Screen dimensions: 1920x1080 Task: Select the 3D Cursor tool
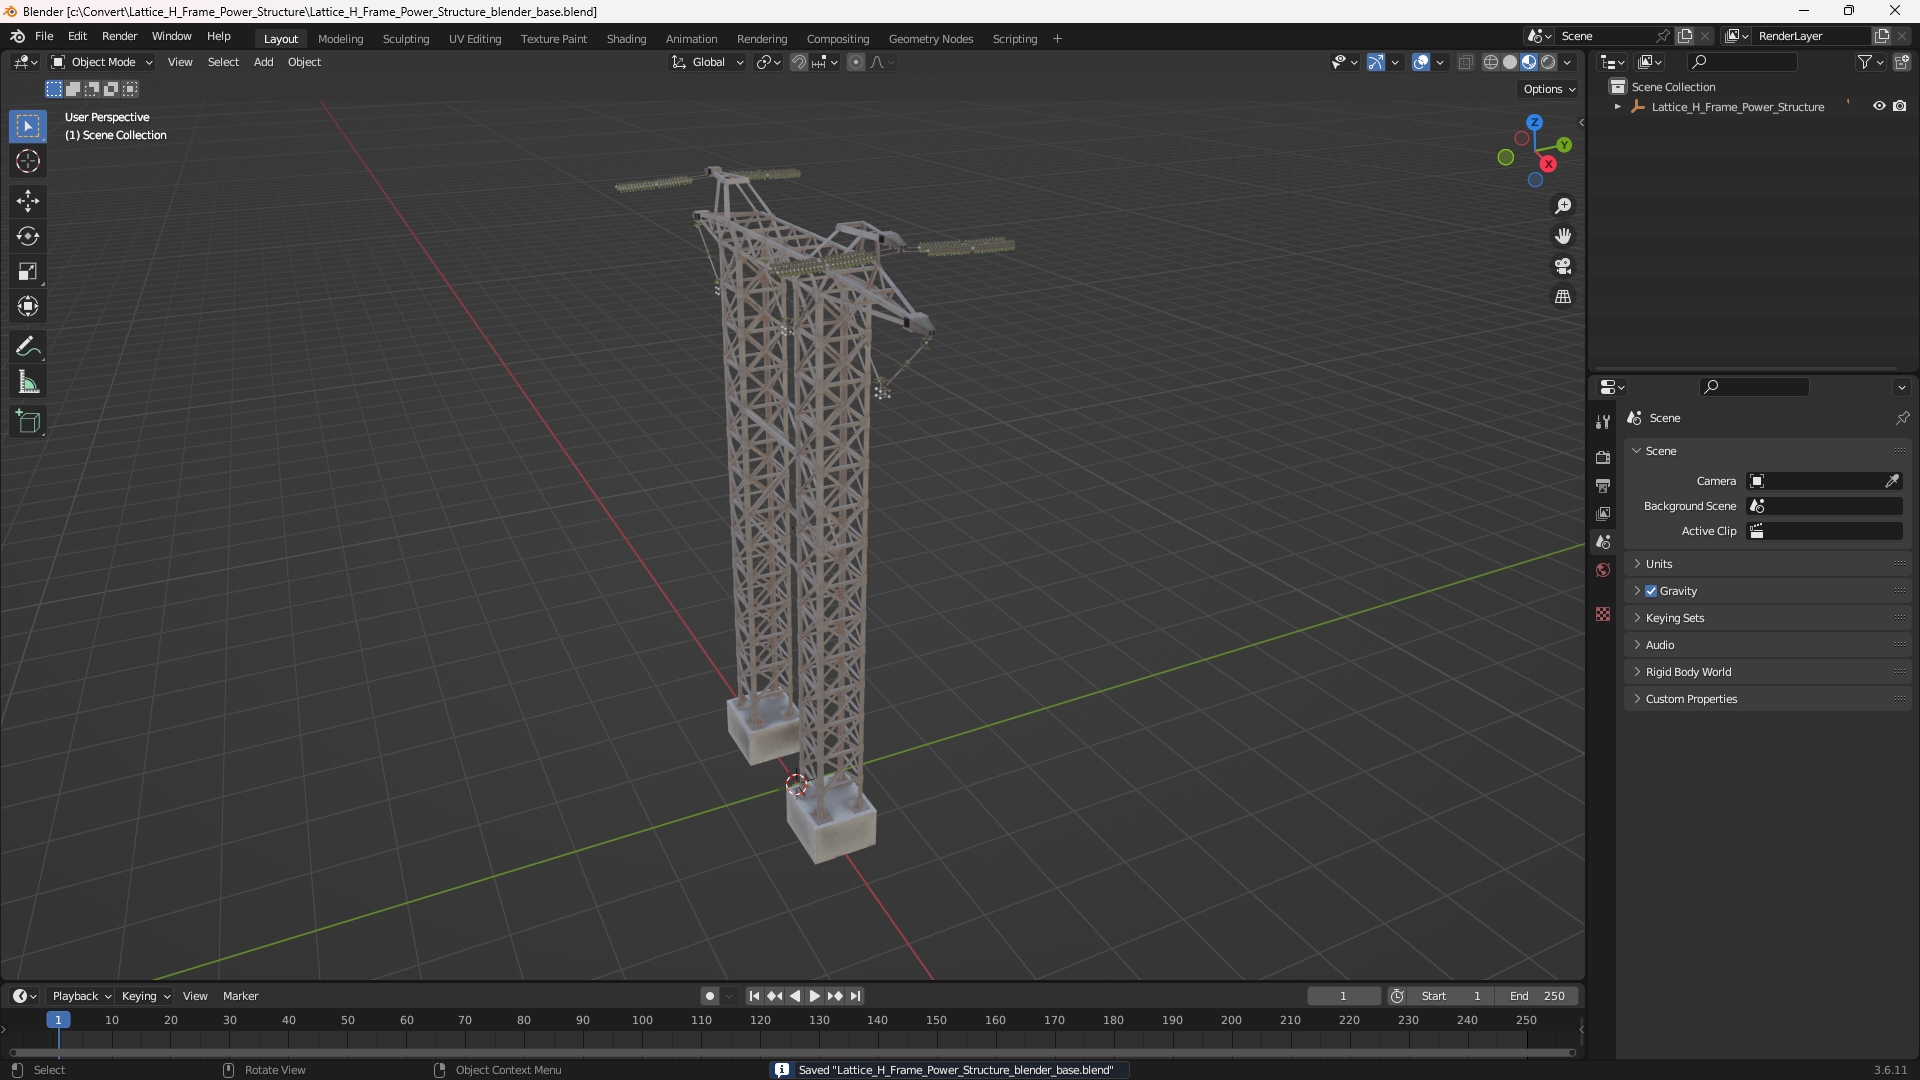click(x=28, y=161)
